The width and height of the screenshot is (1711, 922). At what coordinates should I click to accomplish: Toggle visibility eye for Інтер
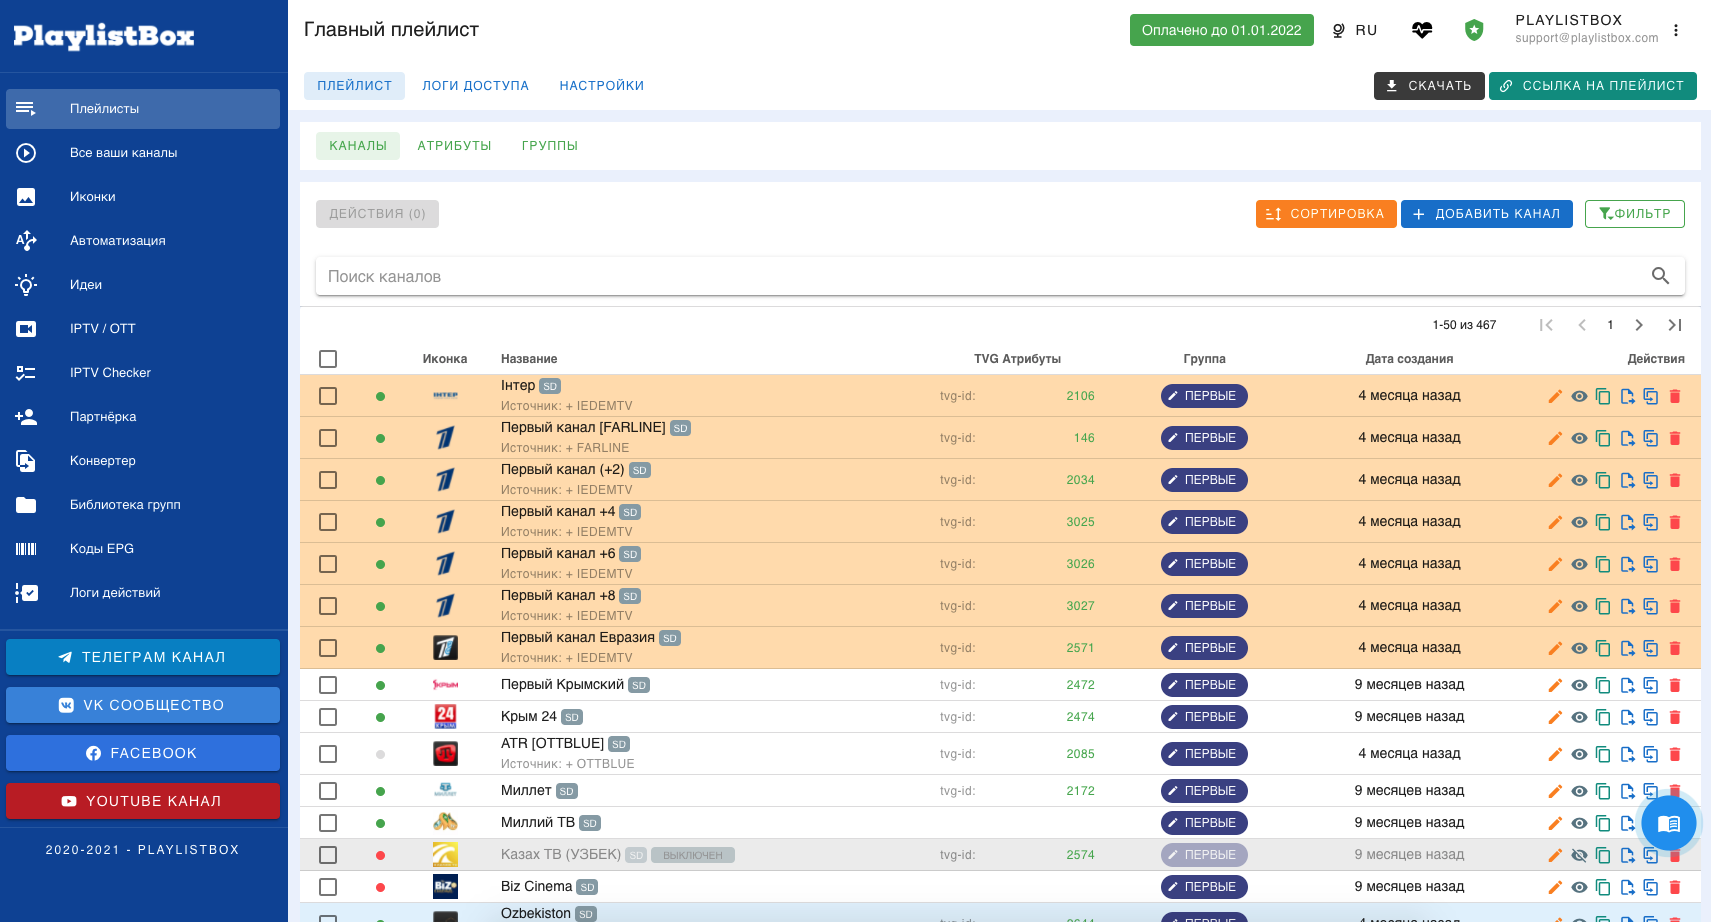click(x=1579, y=396)
